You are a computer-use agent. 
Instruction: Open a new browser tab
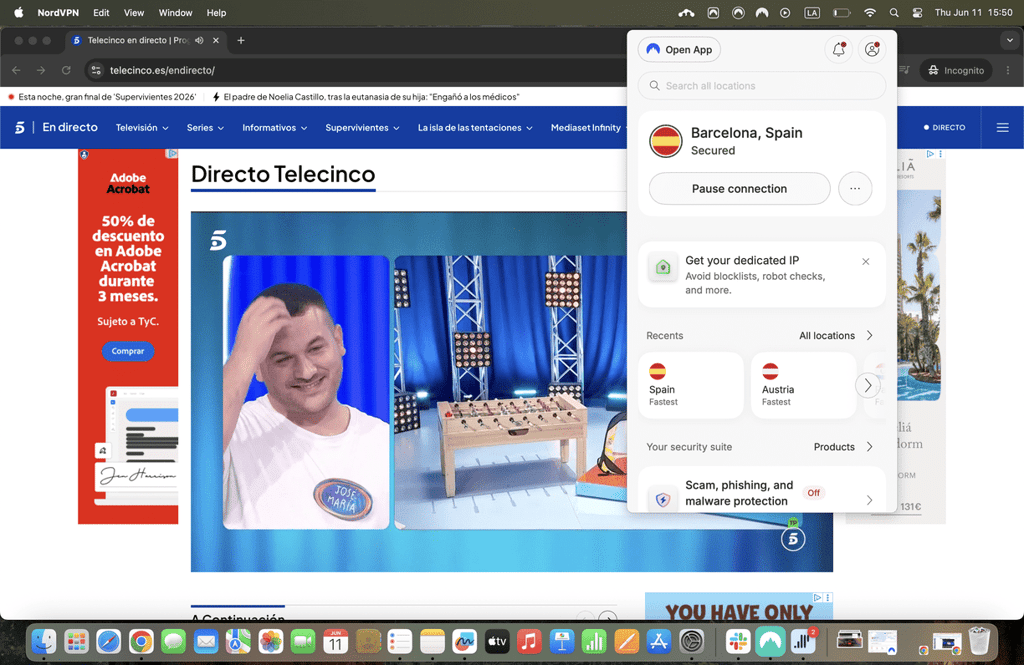[x=240, y=41]
